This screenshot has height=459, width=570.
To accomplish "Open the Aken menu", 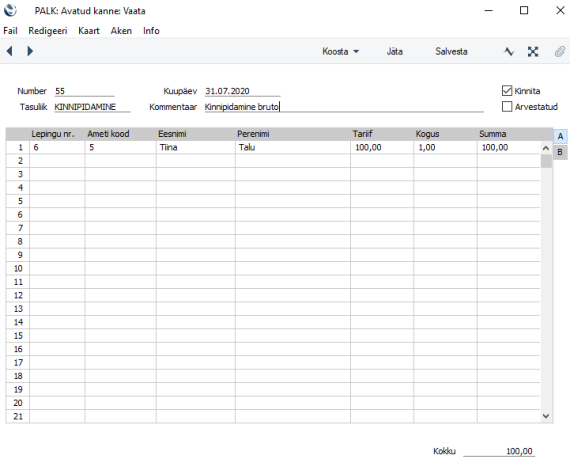I will (x=121, y=31).
